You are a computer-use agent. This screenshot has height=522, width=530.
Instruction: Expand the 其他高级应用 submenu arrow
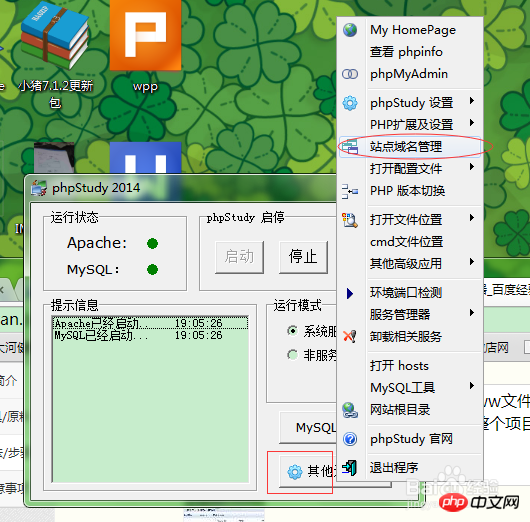point(472,262)
